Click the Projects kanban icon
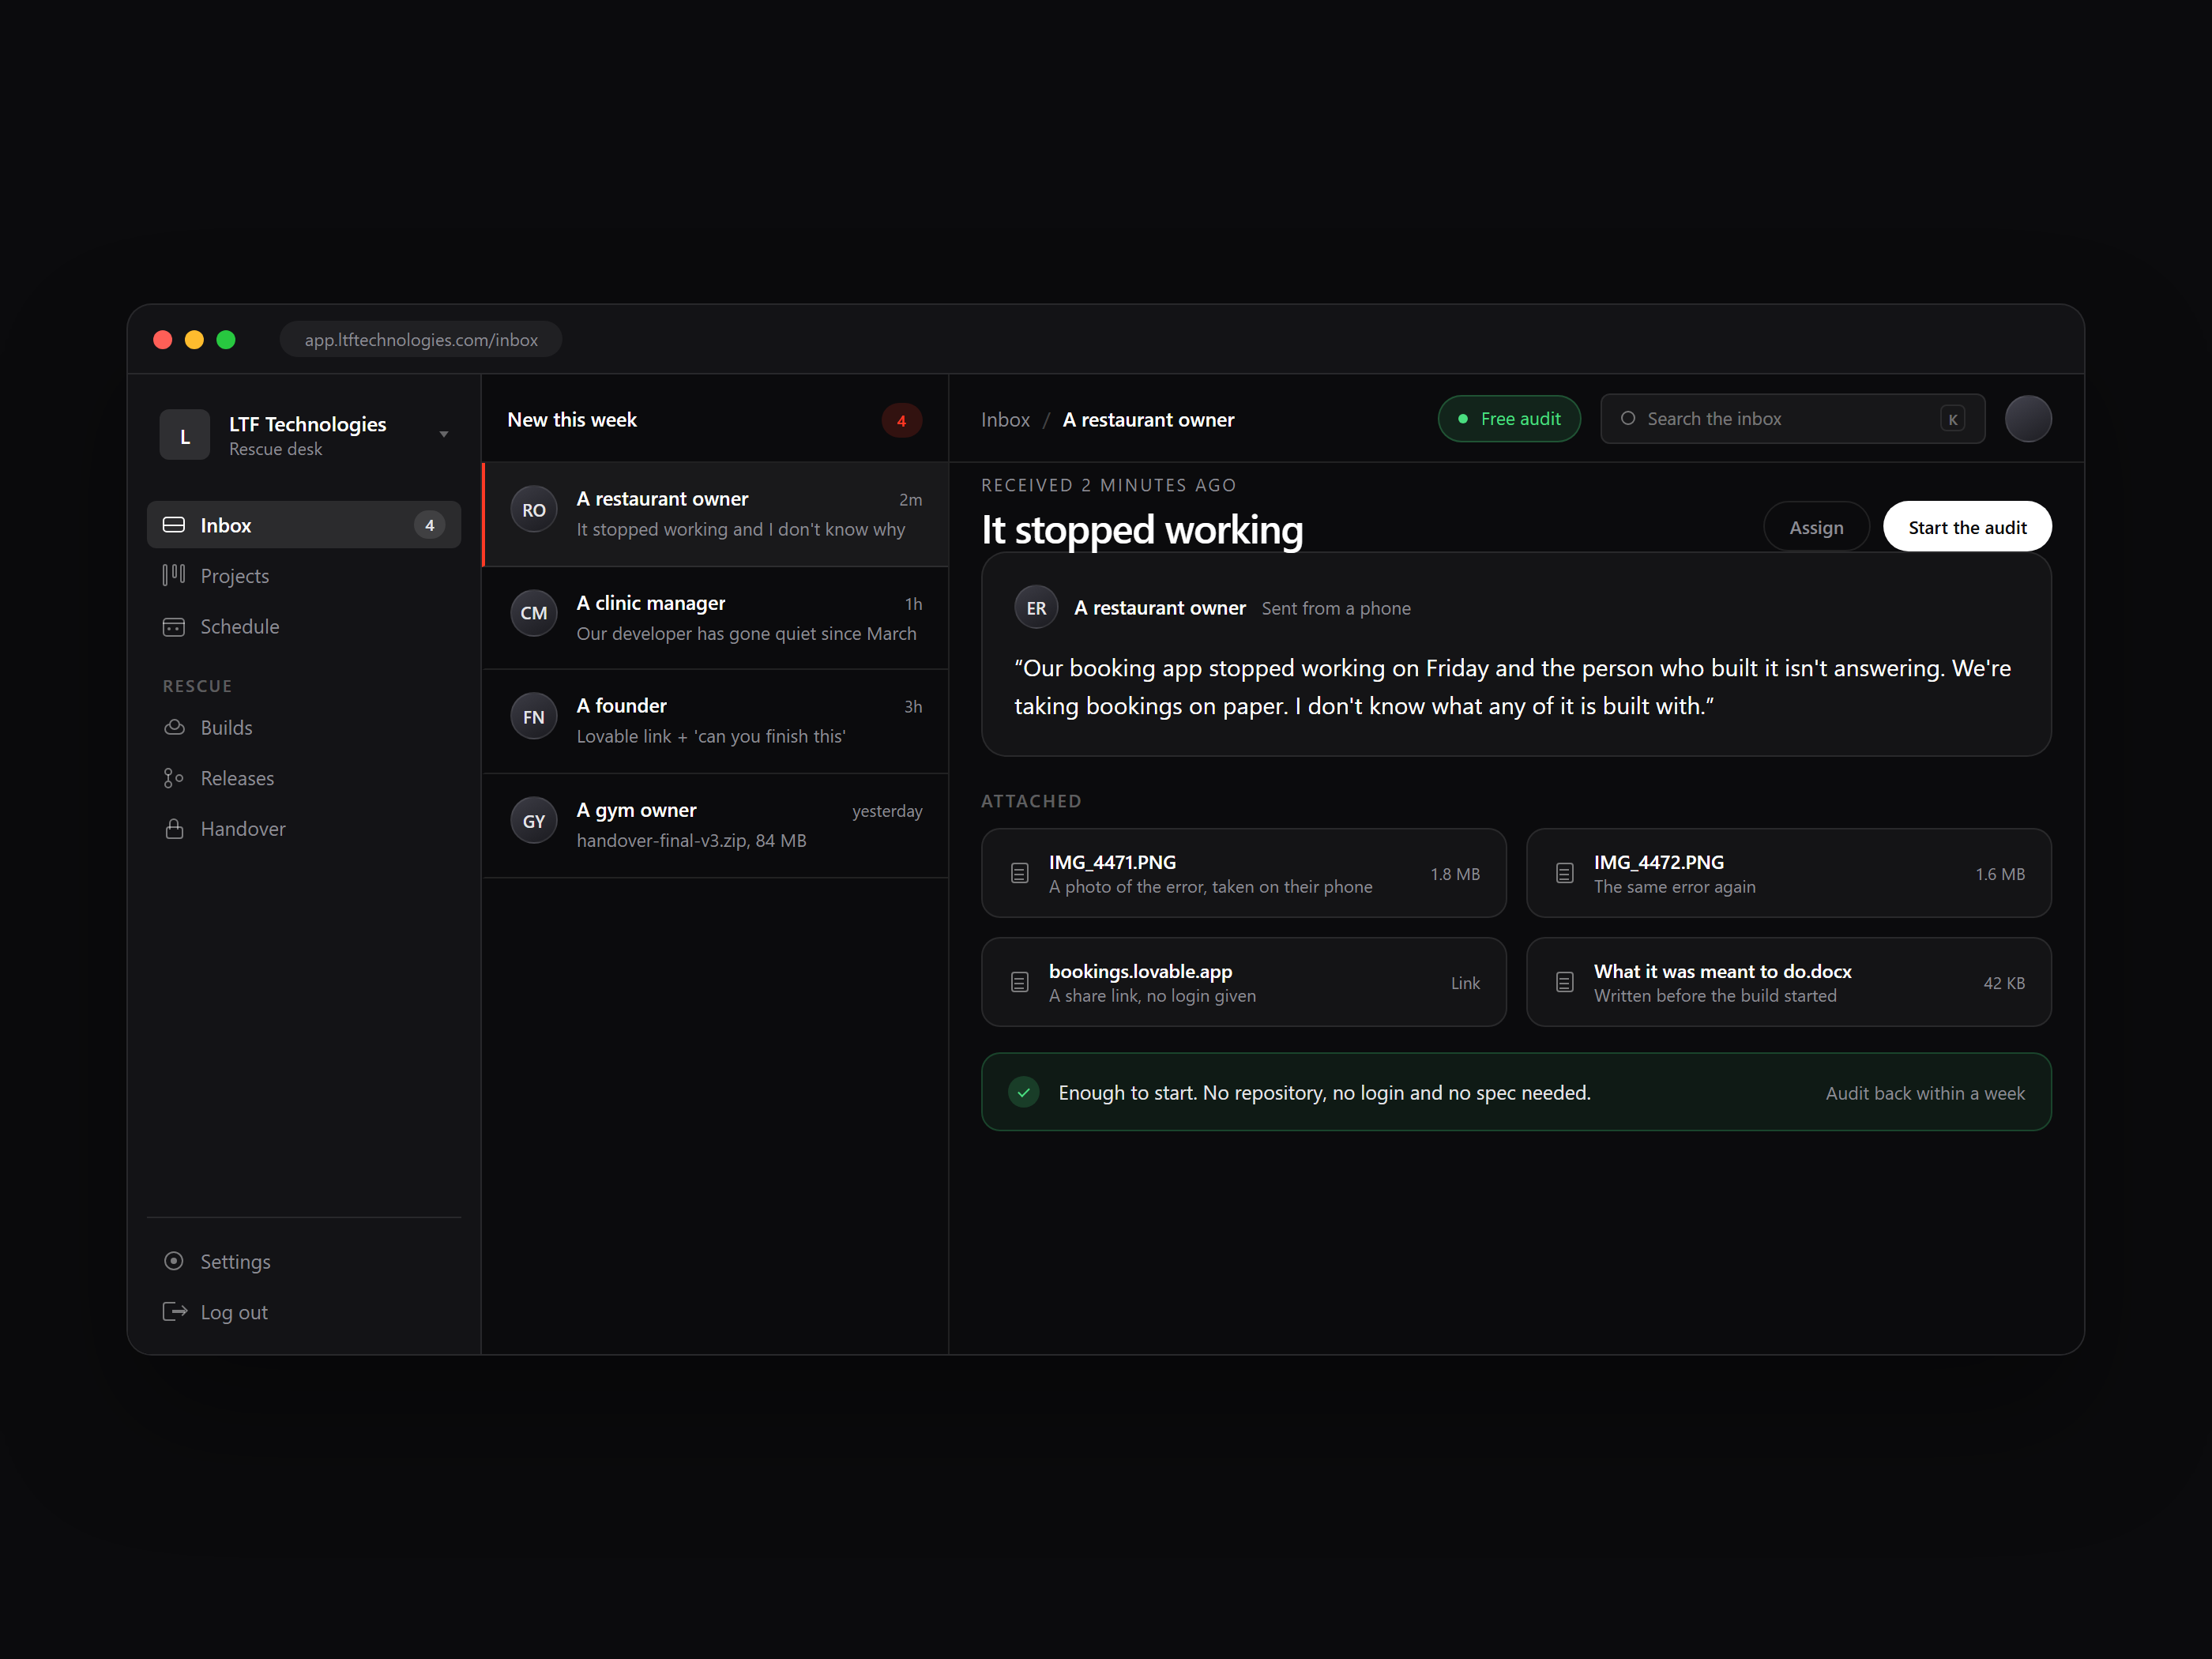The height and width of the screenshot is (1659, 2212). coord(174,575)
